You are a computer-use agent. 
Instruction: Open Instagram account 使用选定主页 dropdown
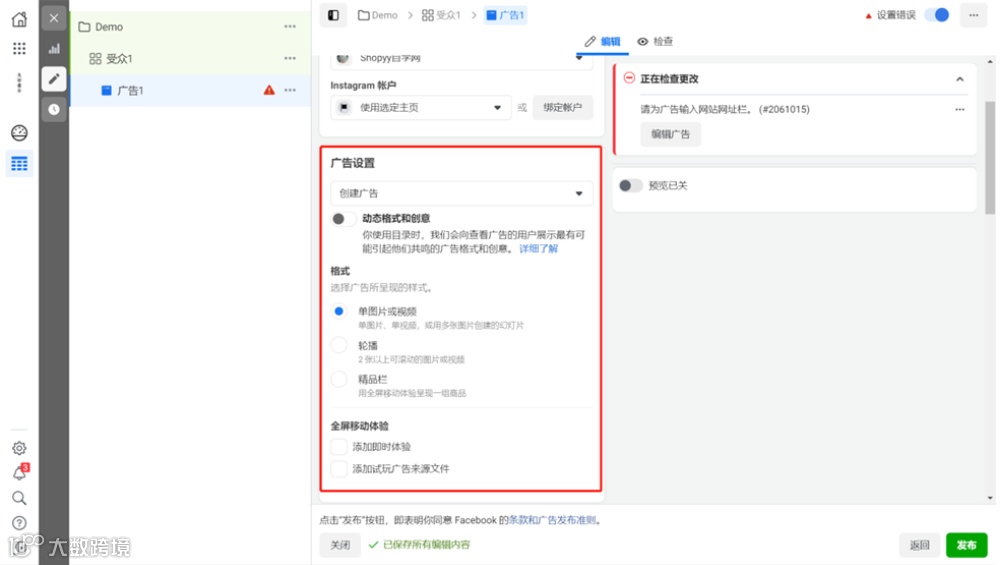click(421, 107)
